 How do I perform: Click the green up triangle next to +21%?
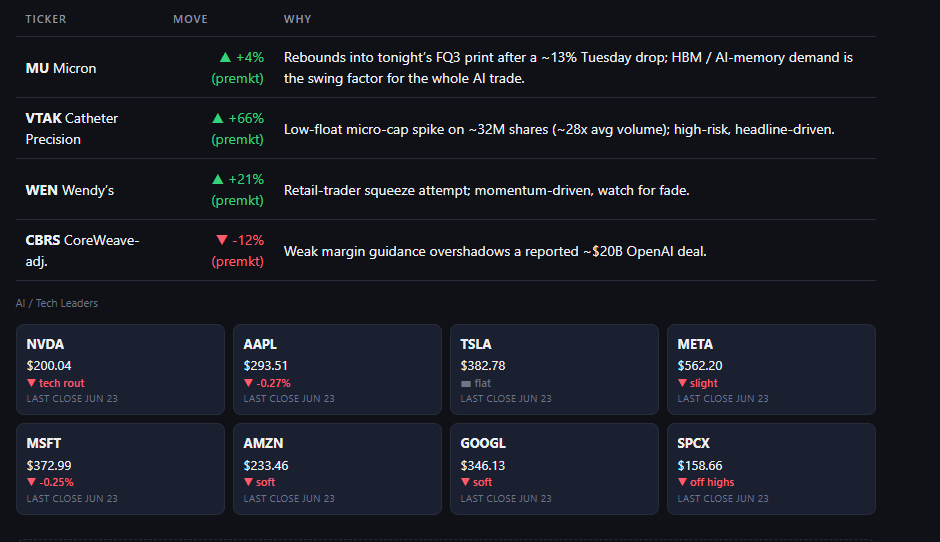[x=218, y=179]
